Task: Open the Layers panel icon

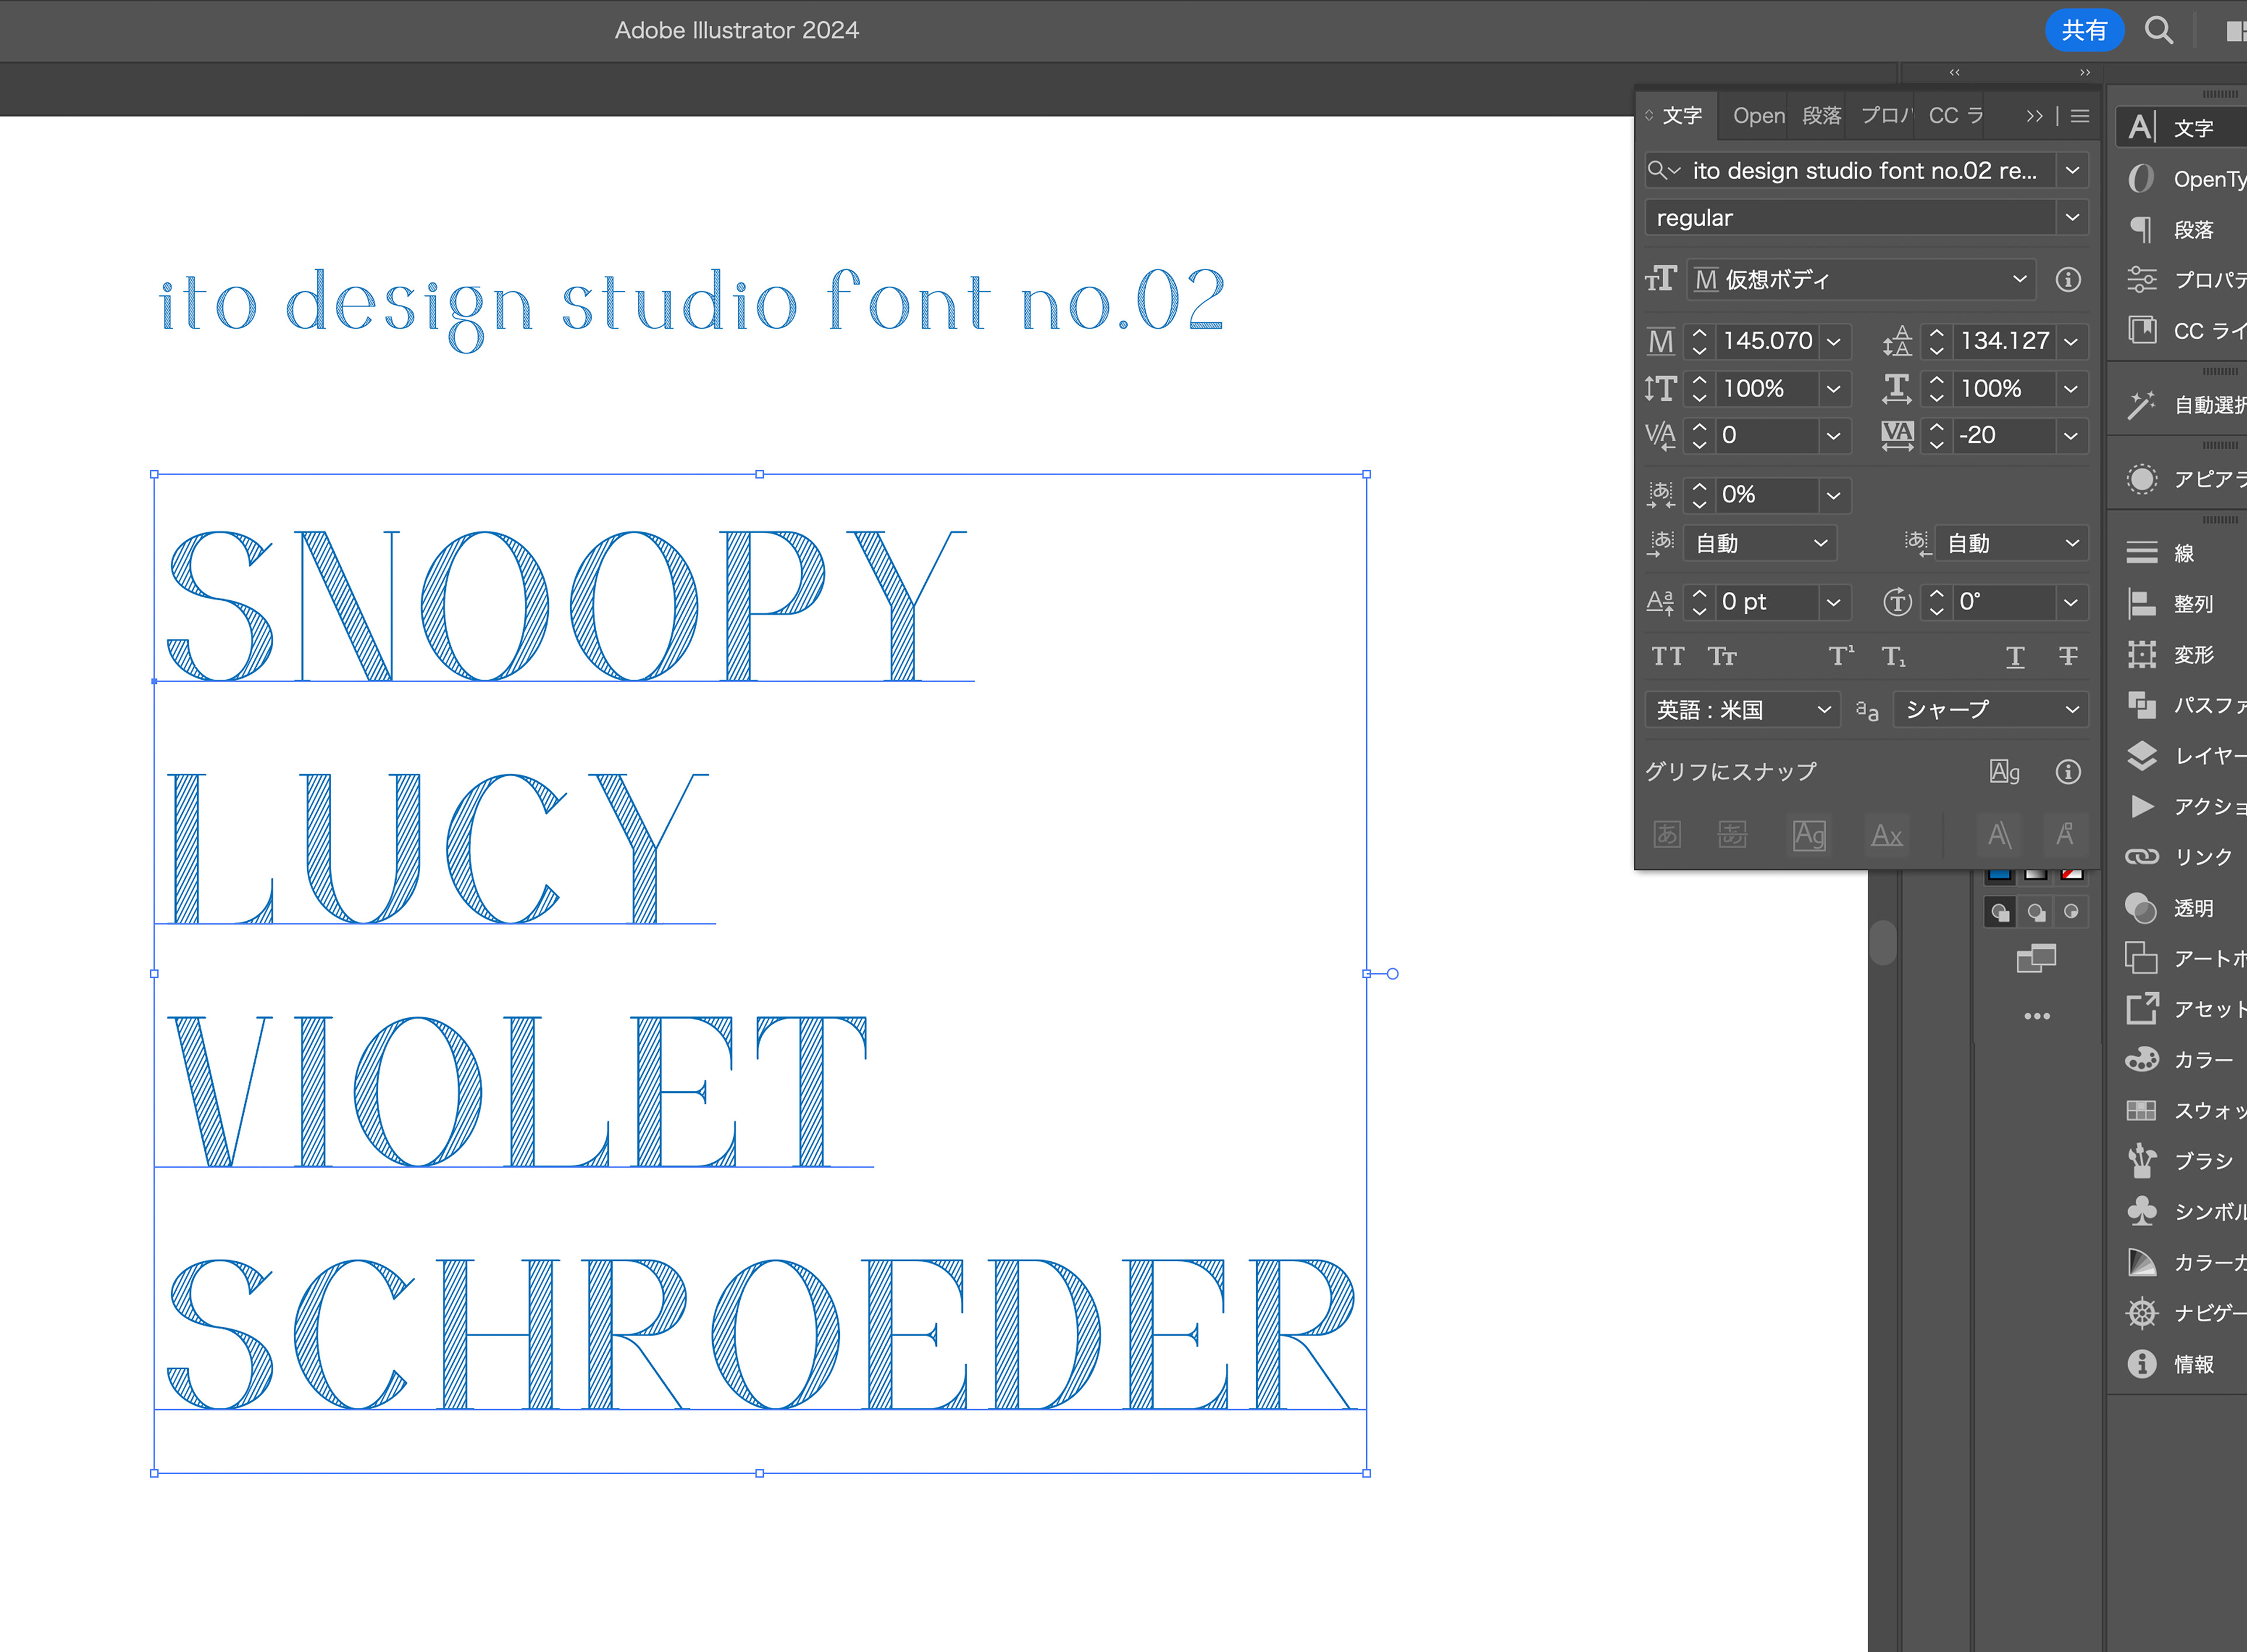Action: pos(2141,756)
